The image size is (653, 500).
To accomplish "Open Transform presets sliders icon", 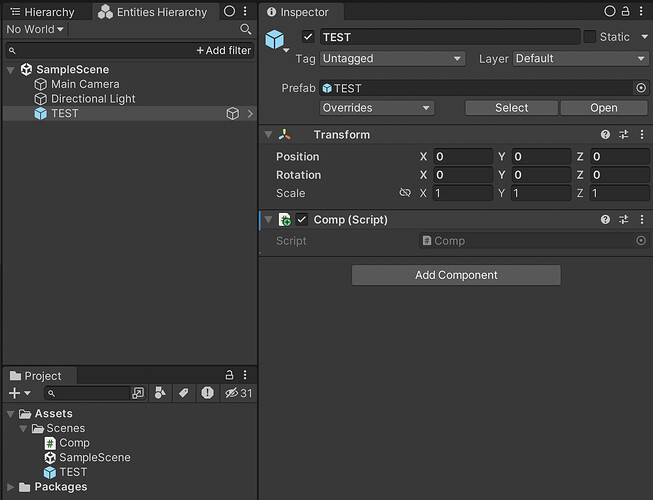I will [623, 134].
